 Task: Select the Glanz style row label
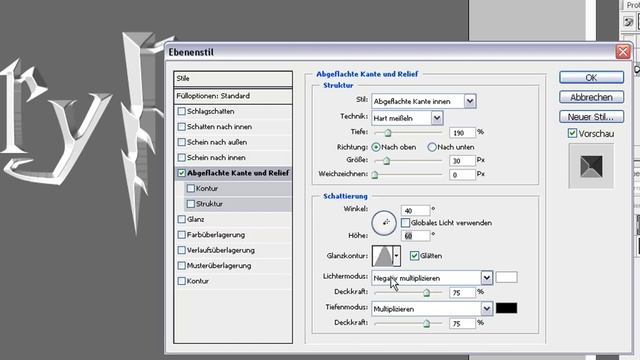tap(196, 219)
